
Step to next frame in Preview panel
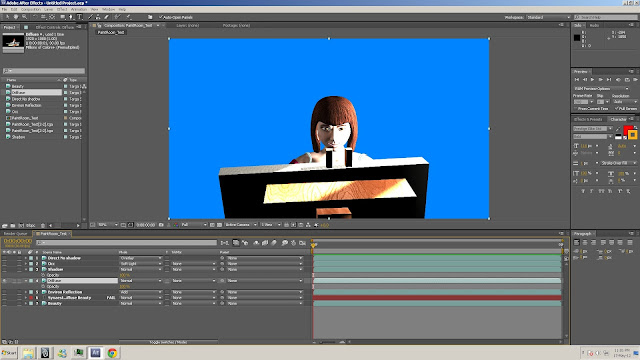(601, 80)
